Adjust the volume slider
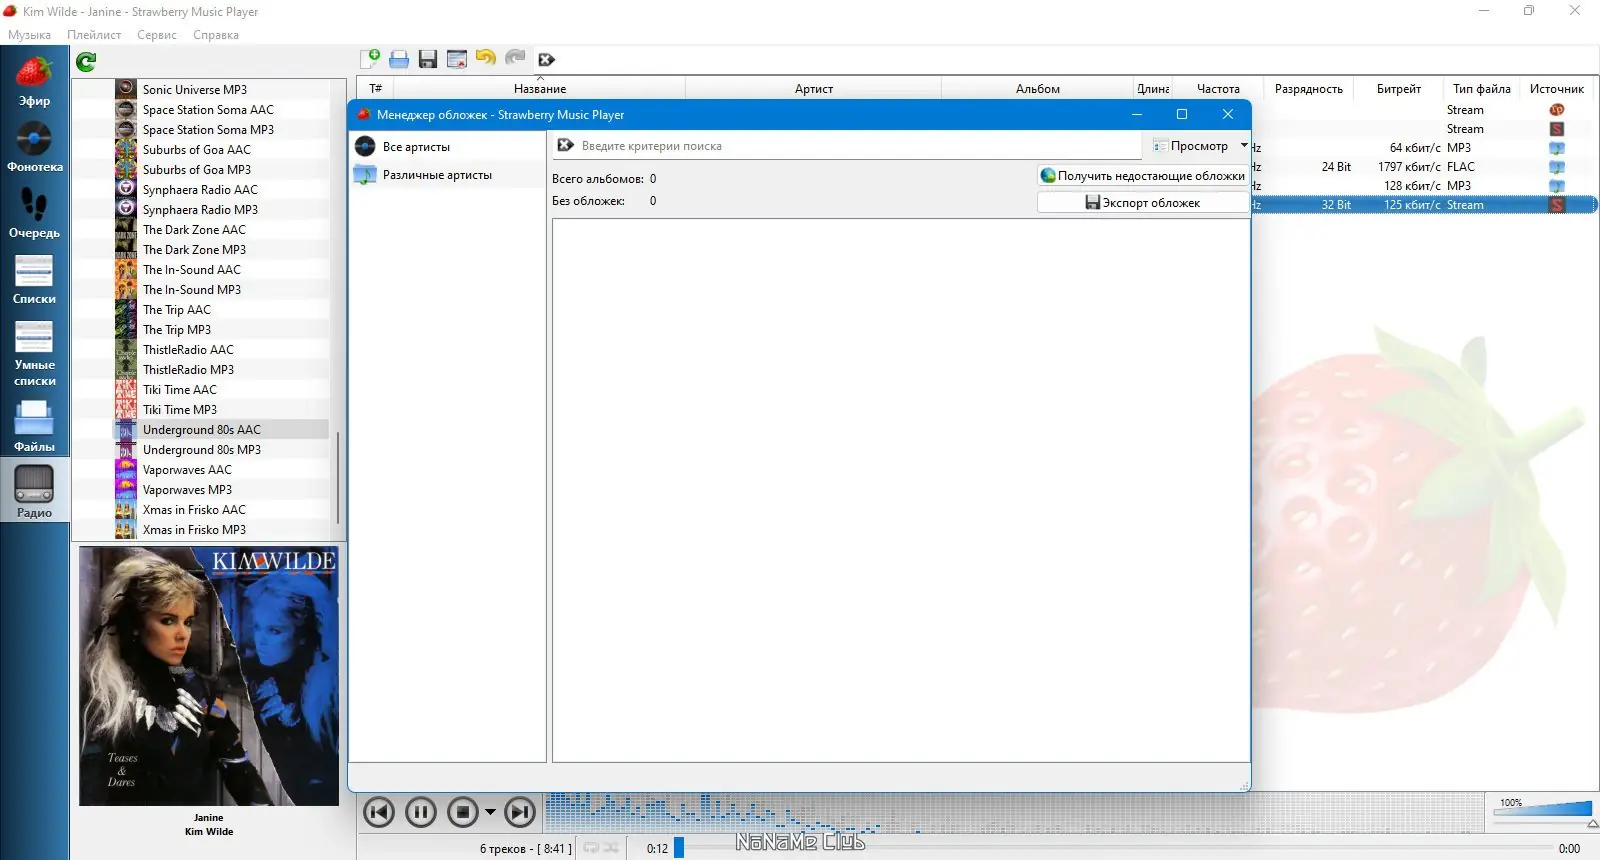This screenshot has width=1600, height=860. 1542,809
